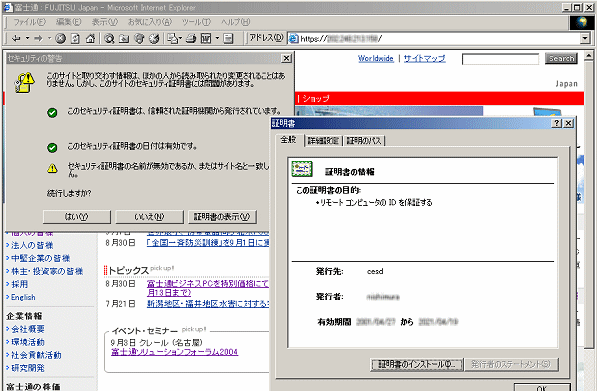Click the Stop loading icon
The width and height of the screenshot is (597, 391).
(x=61, y=38)
